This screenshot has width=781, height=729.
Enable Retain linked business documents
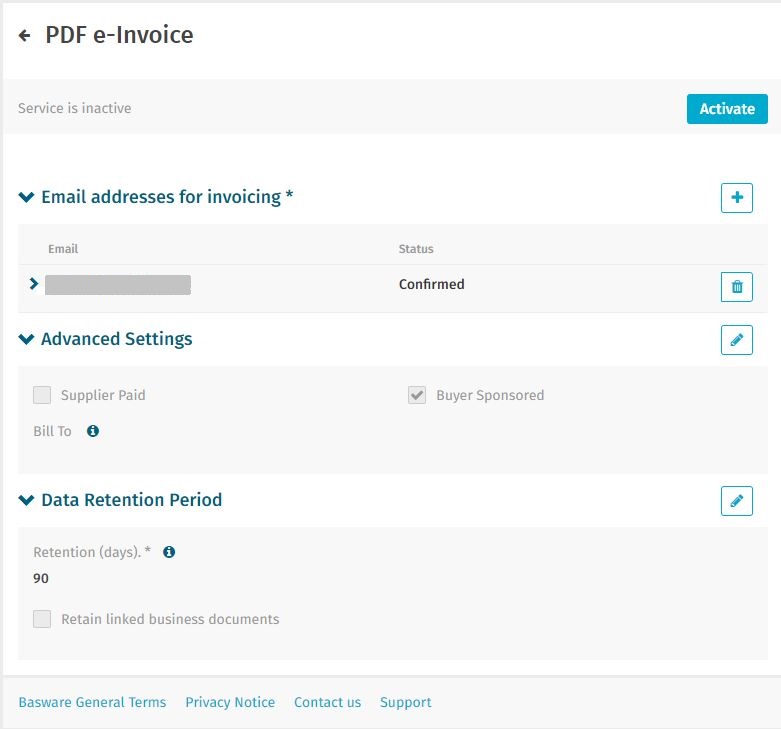[x=42, y=619]
